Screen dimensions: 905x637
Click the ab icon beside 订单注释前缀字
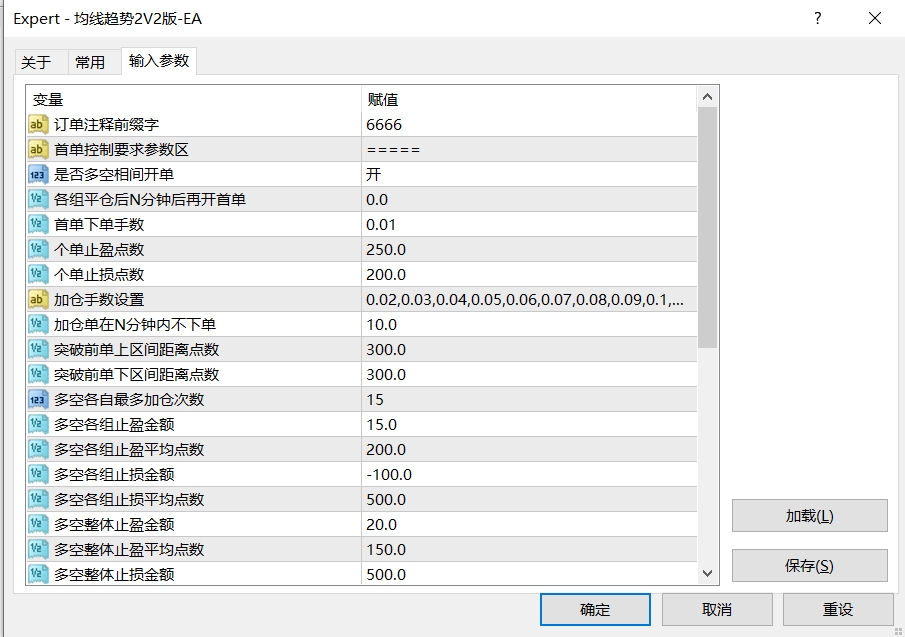click(37, 124)
